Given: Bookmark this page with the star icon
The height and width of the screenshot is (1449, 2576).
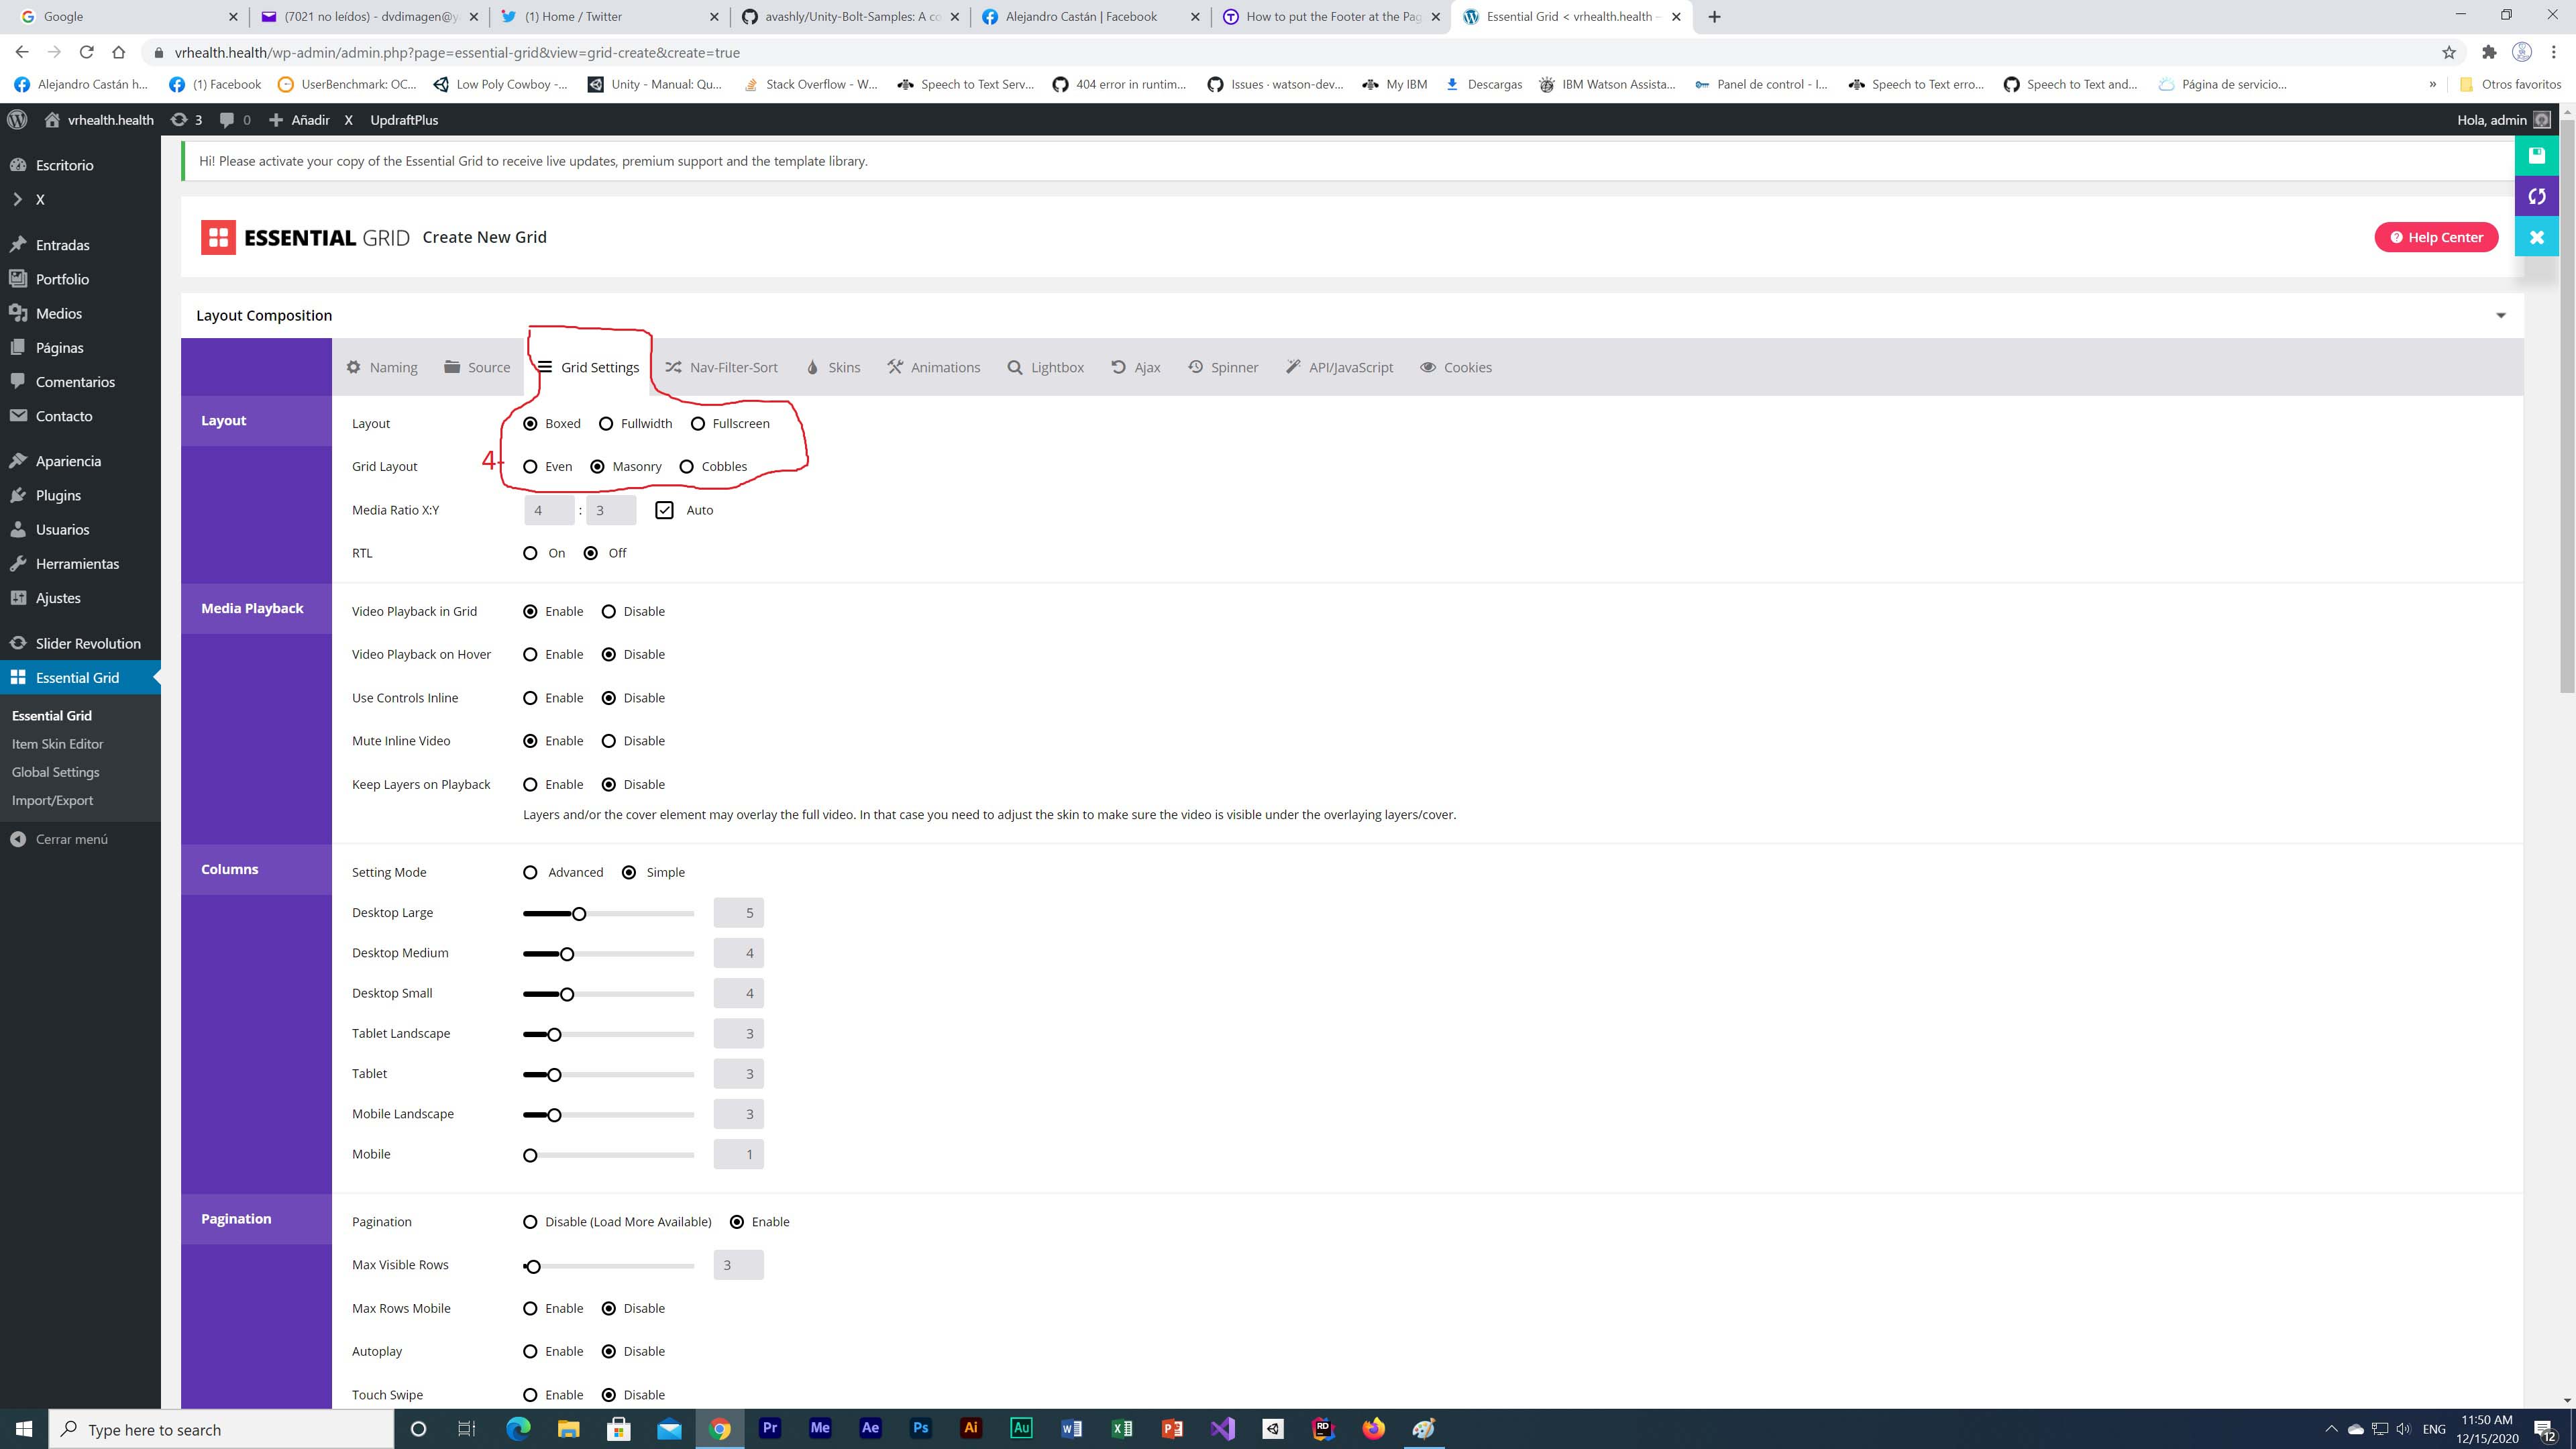Looking at the screenshot, I should [2449, 52].
